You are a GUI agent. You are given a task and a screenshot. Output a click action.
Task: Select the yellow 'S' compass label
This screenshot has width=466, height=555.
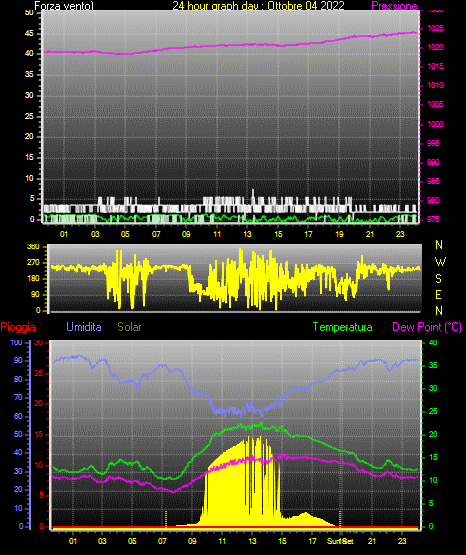pos(438,279)
